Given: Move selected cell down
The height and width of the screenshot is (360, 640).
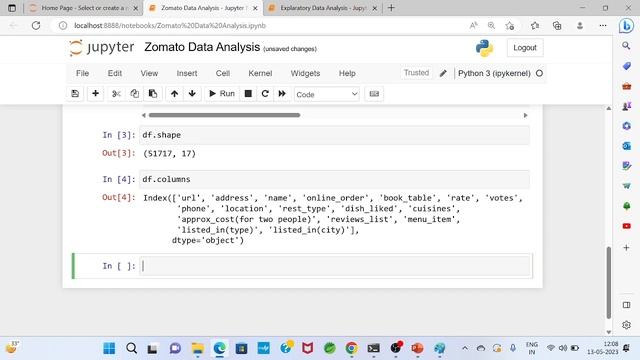Looking at the screenshot, I should click(x=192, y=94).
